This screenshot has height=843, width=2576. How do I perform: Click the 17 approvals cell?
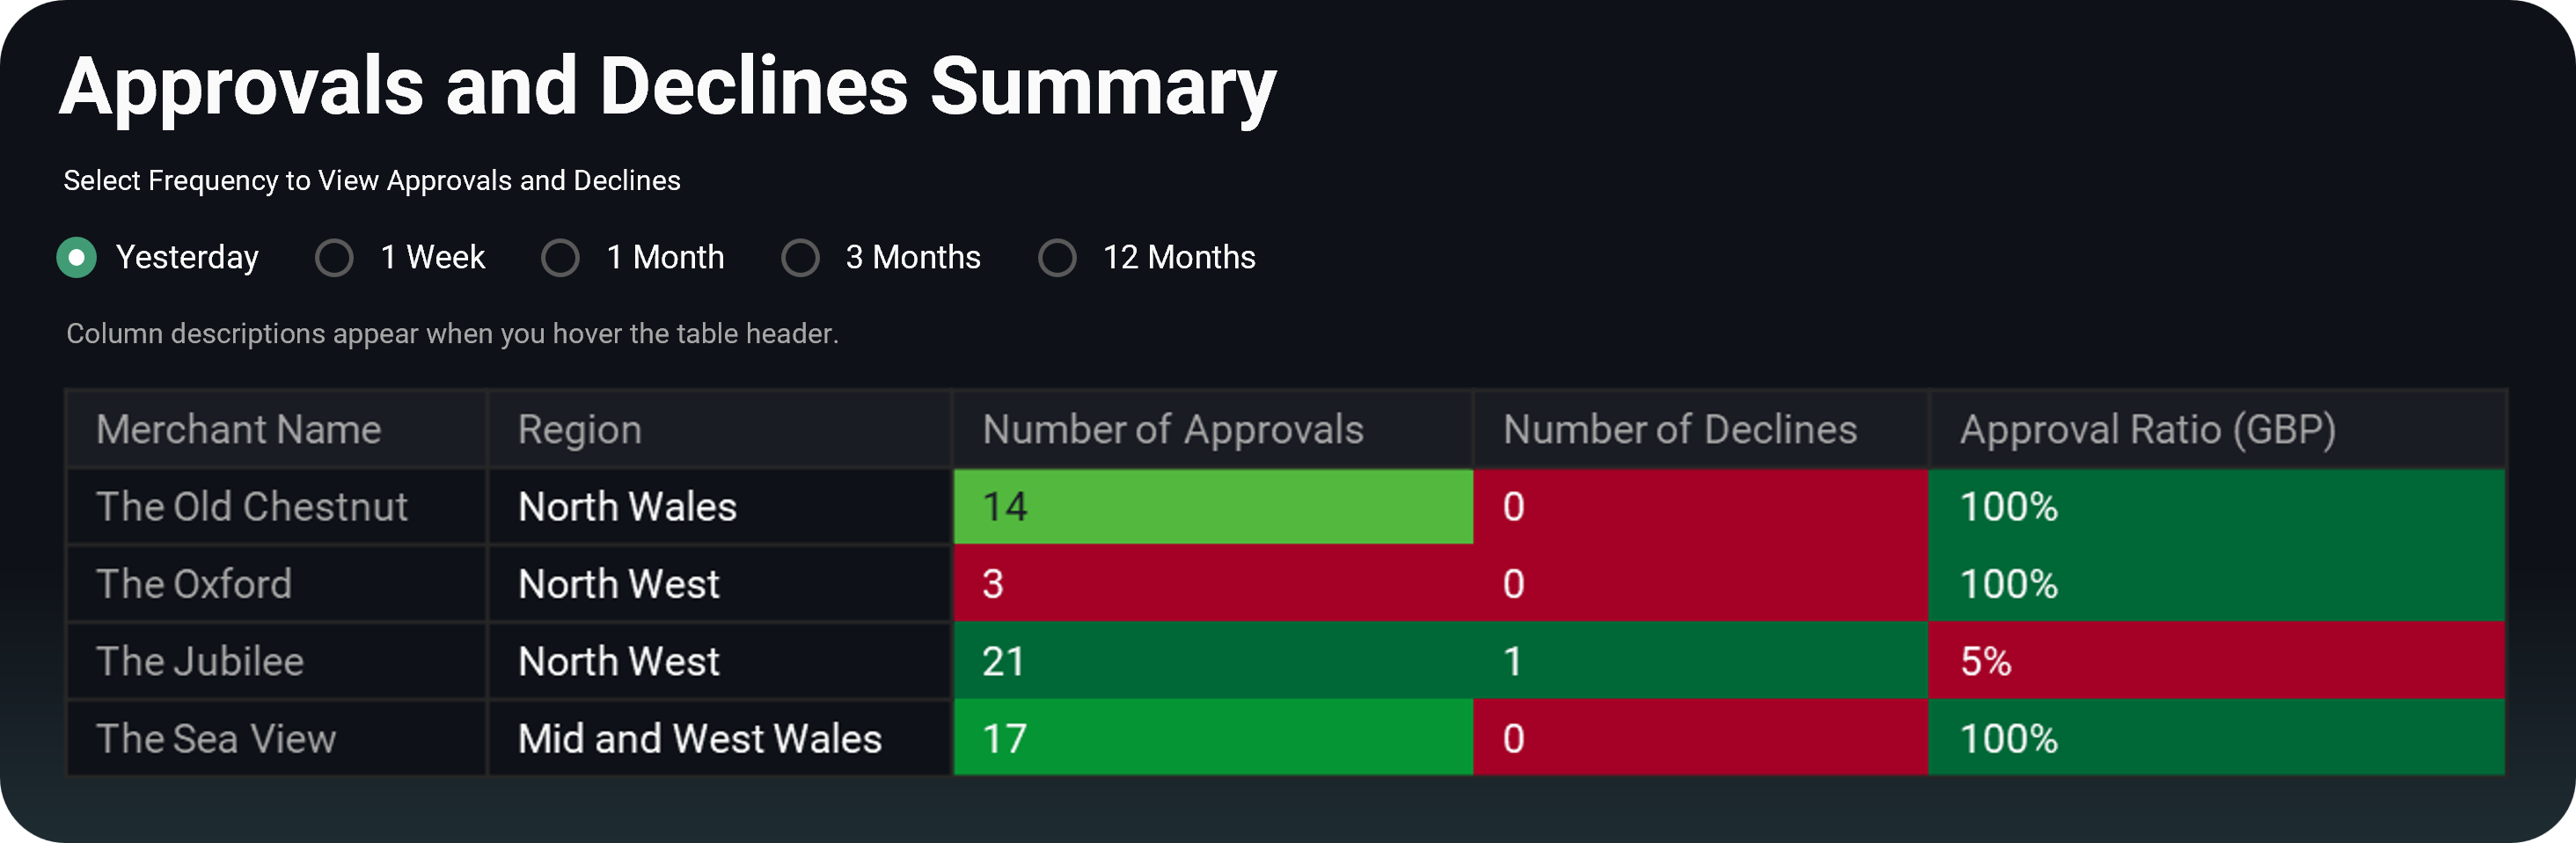[x=1212, y=739]
